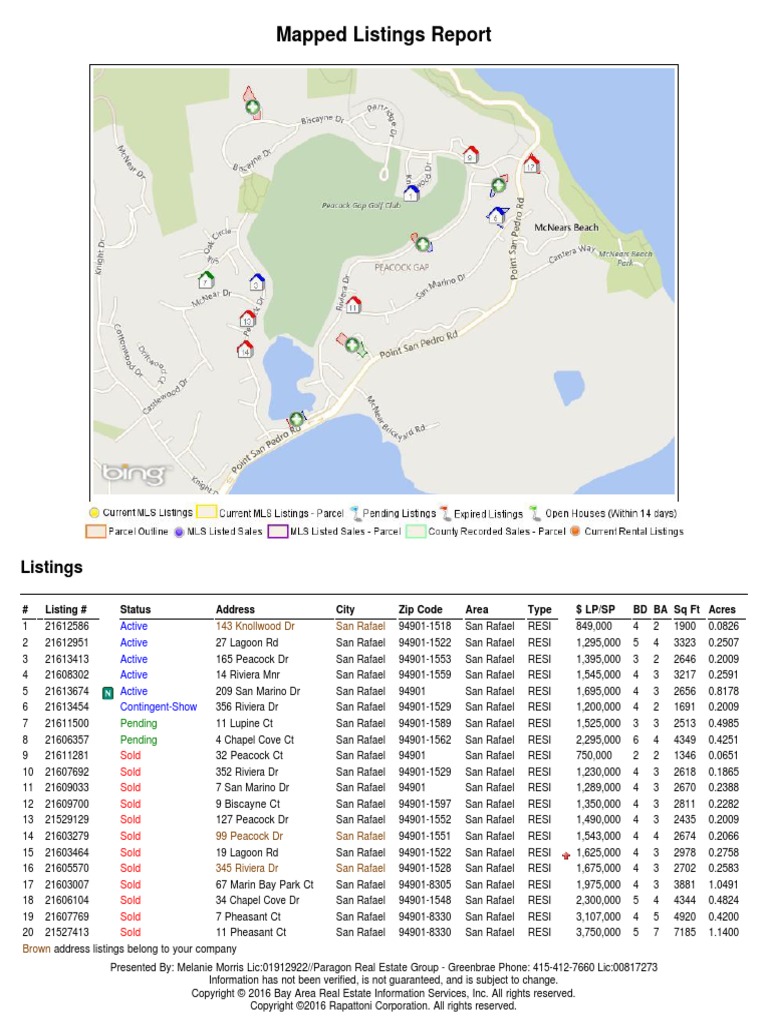Viewport: 768px width, 1024px height.
Task: Click the Expired Listings pin legend icon
Action: [x=445, y=513]
